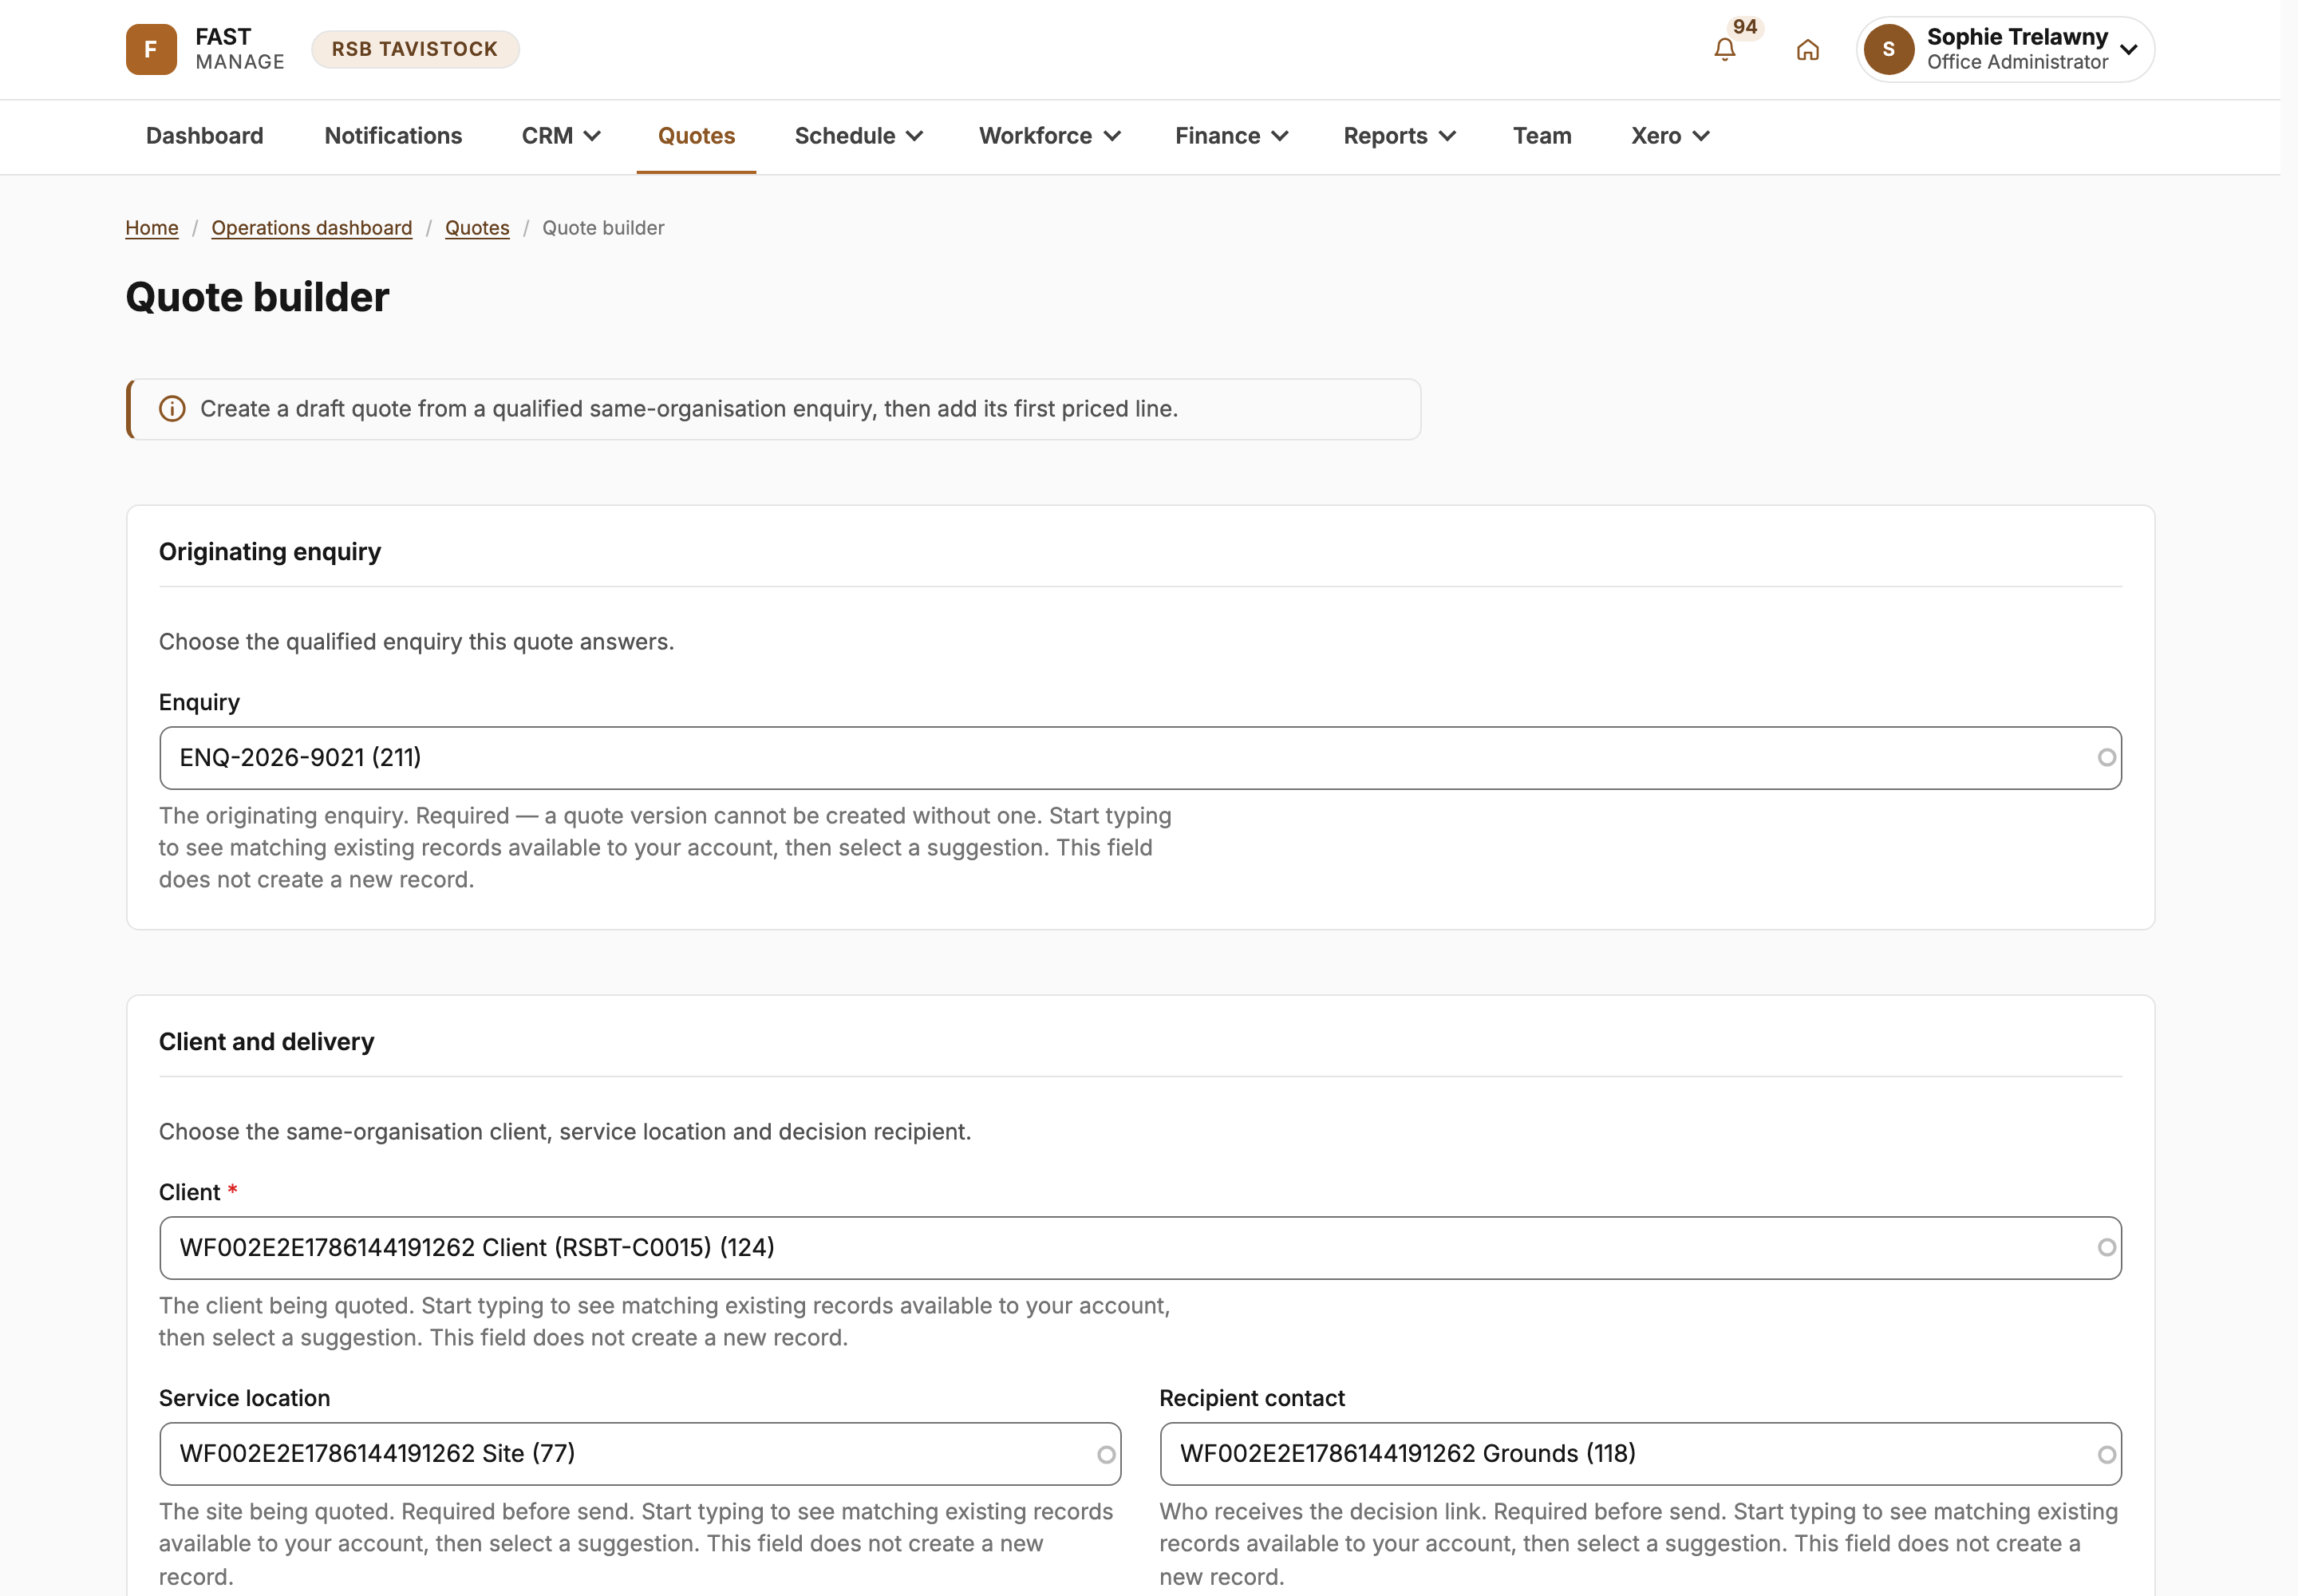
Task: Click the info icon in banner
Action: coord(172,409)
